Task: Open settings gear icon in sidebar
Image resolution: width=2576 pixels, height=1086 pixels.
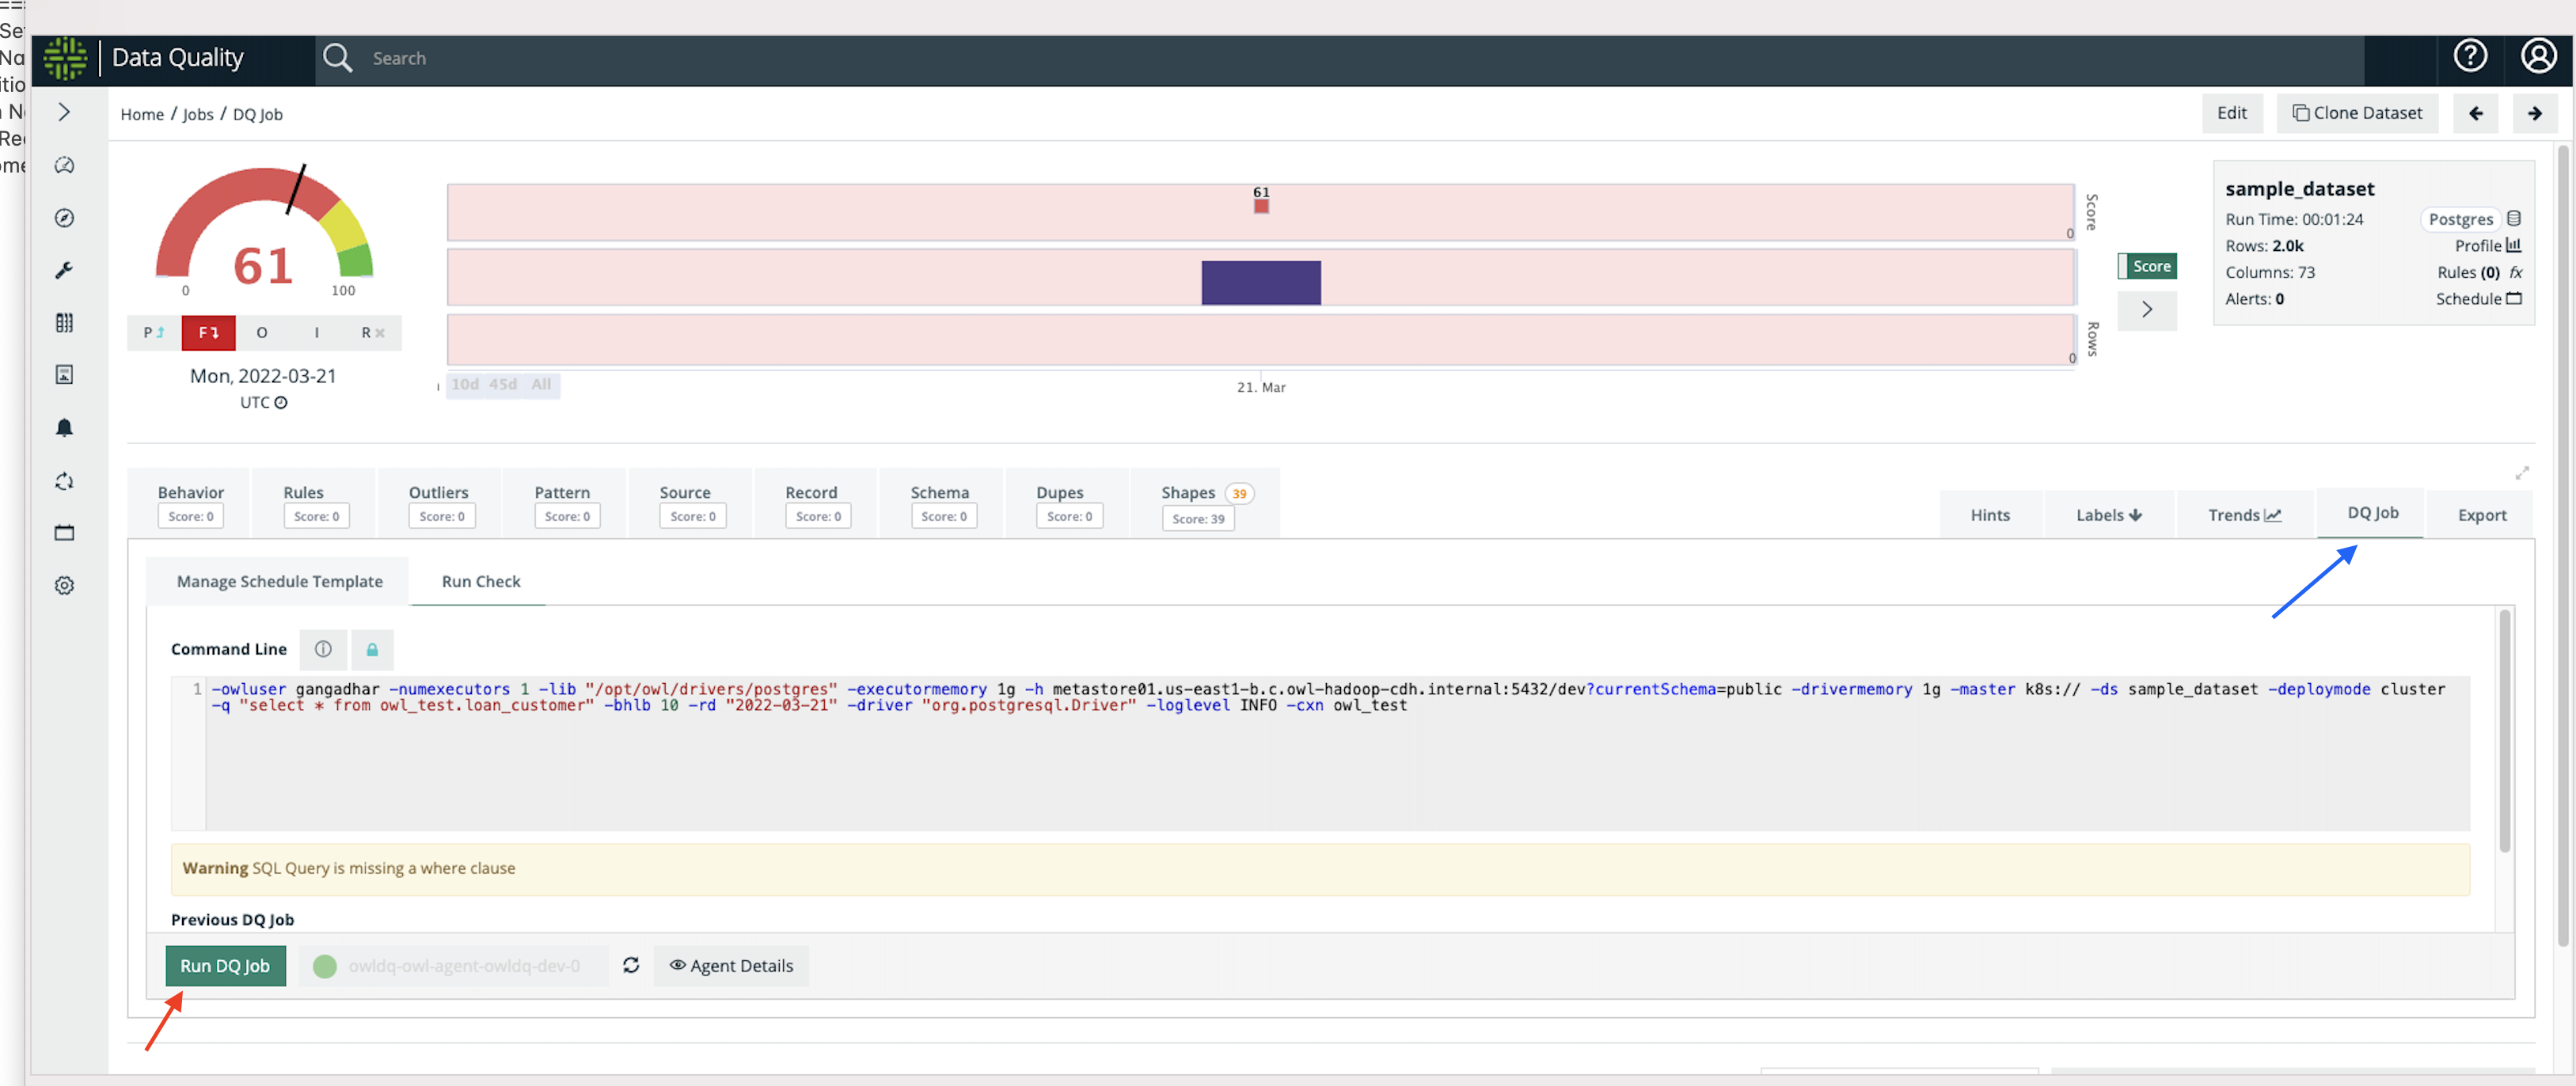Action: point(64,585)
